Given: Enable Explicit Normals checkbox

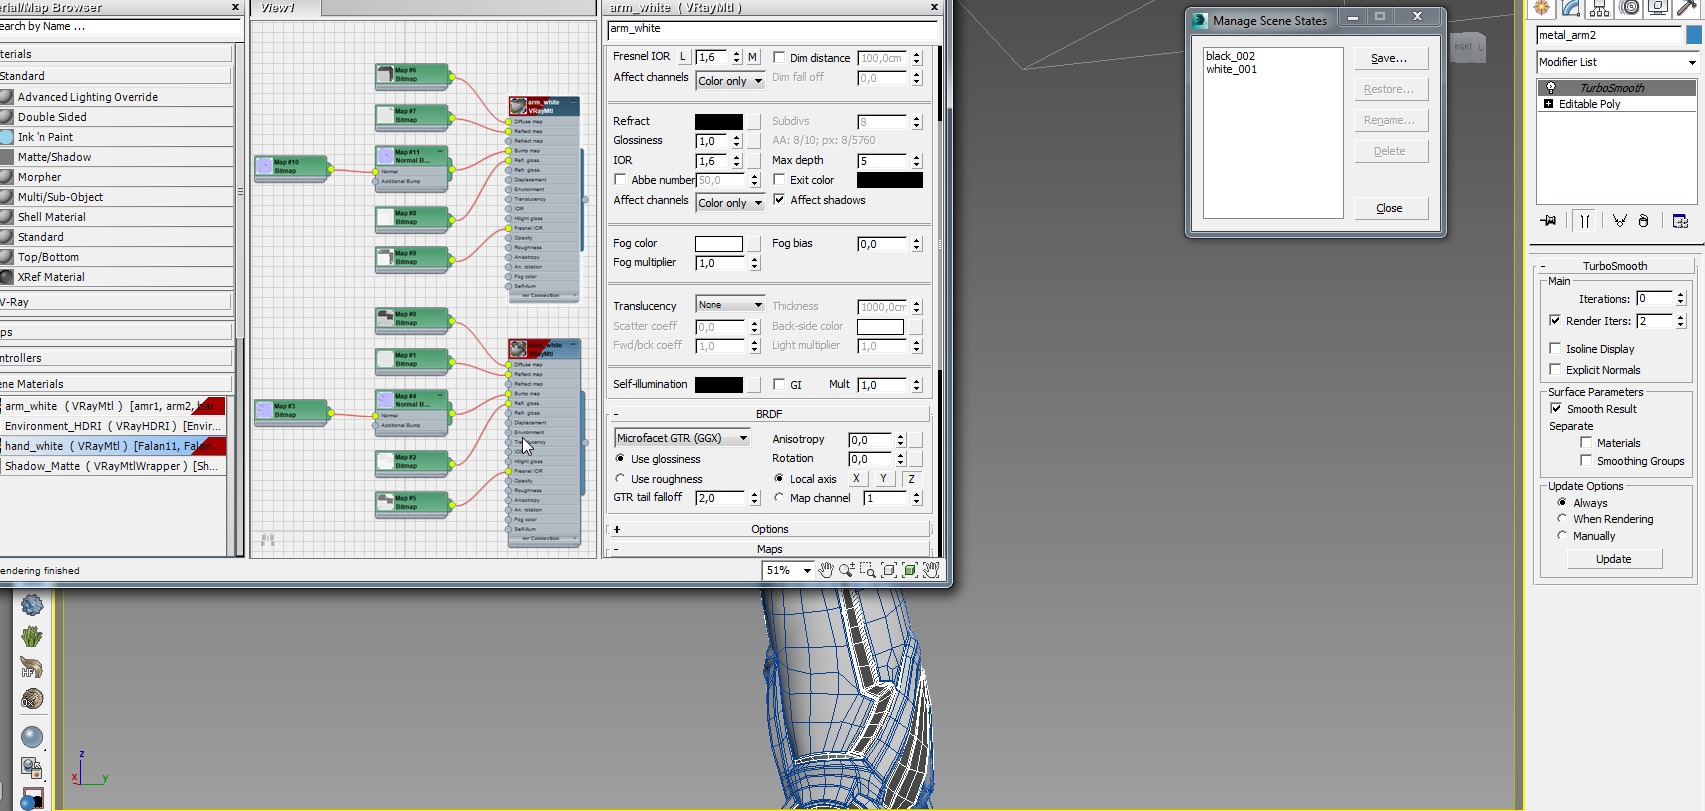Looking at the screenshot, I should tap(1555, 370).
